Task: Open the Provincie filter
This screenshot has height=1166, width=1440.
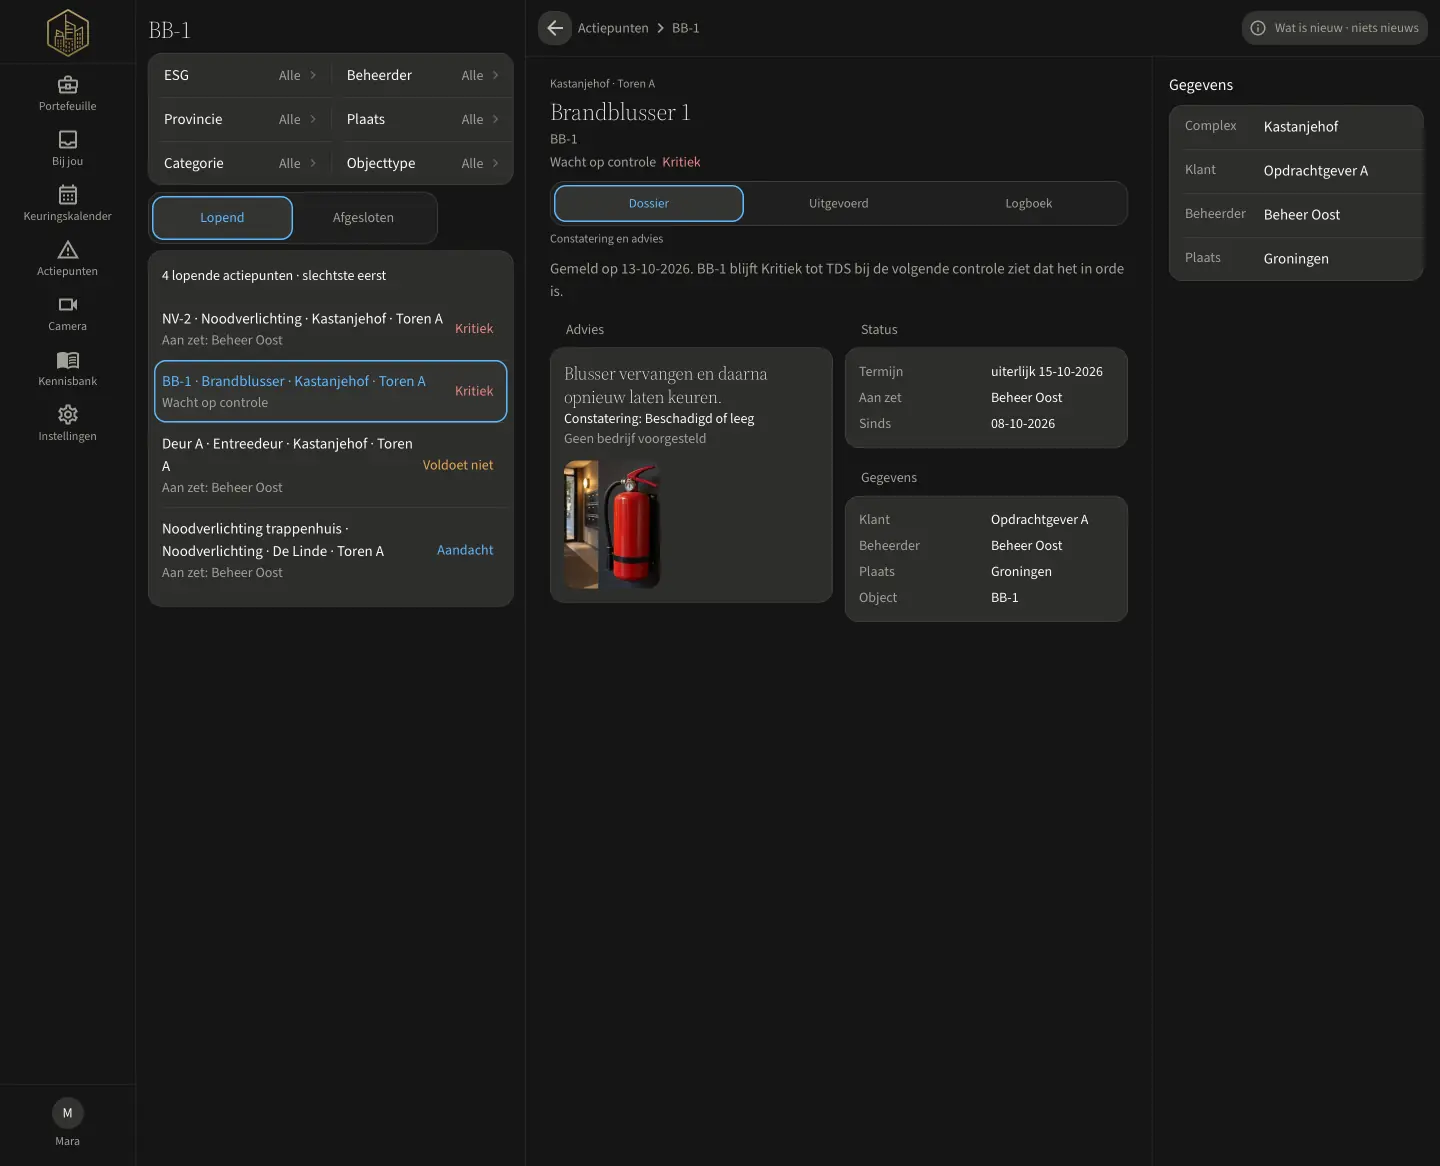Action: tap(240, 119)
